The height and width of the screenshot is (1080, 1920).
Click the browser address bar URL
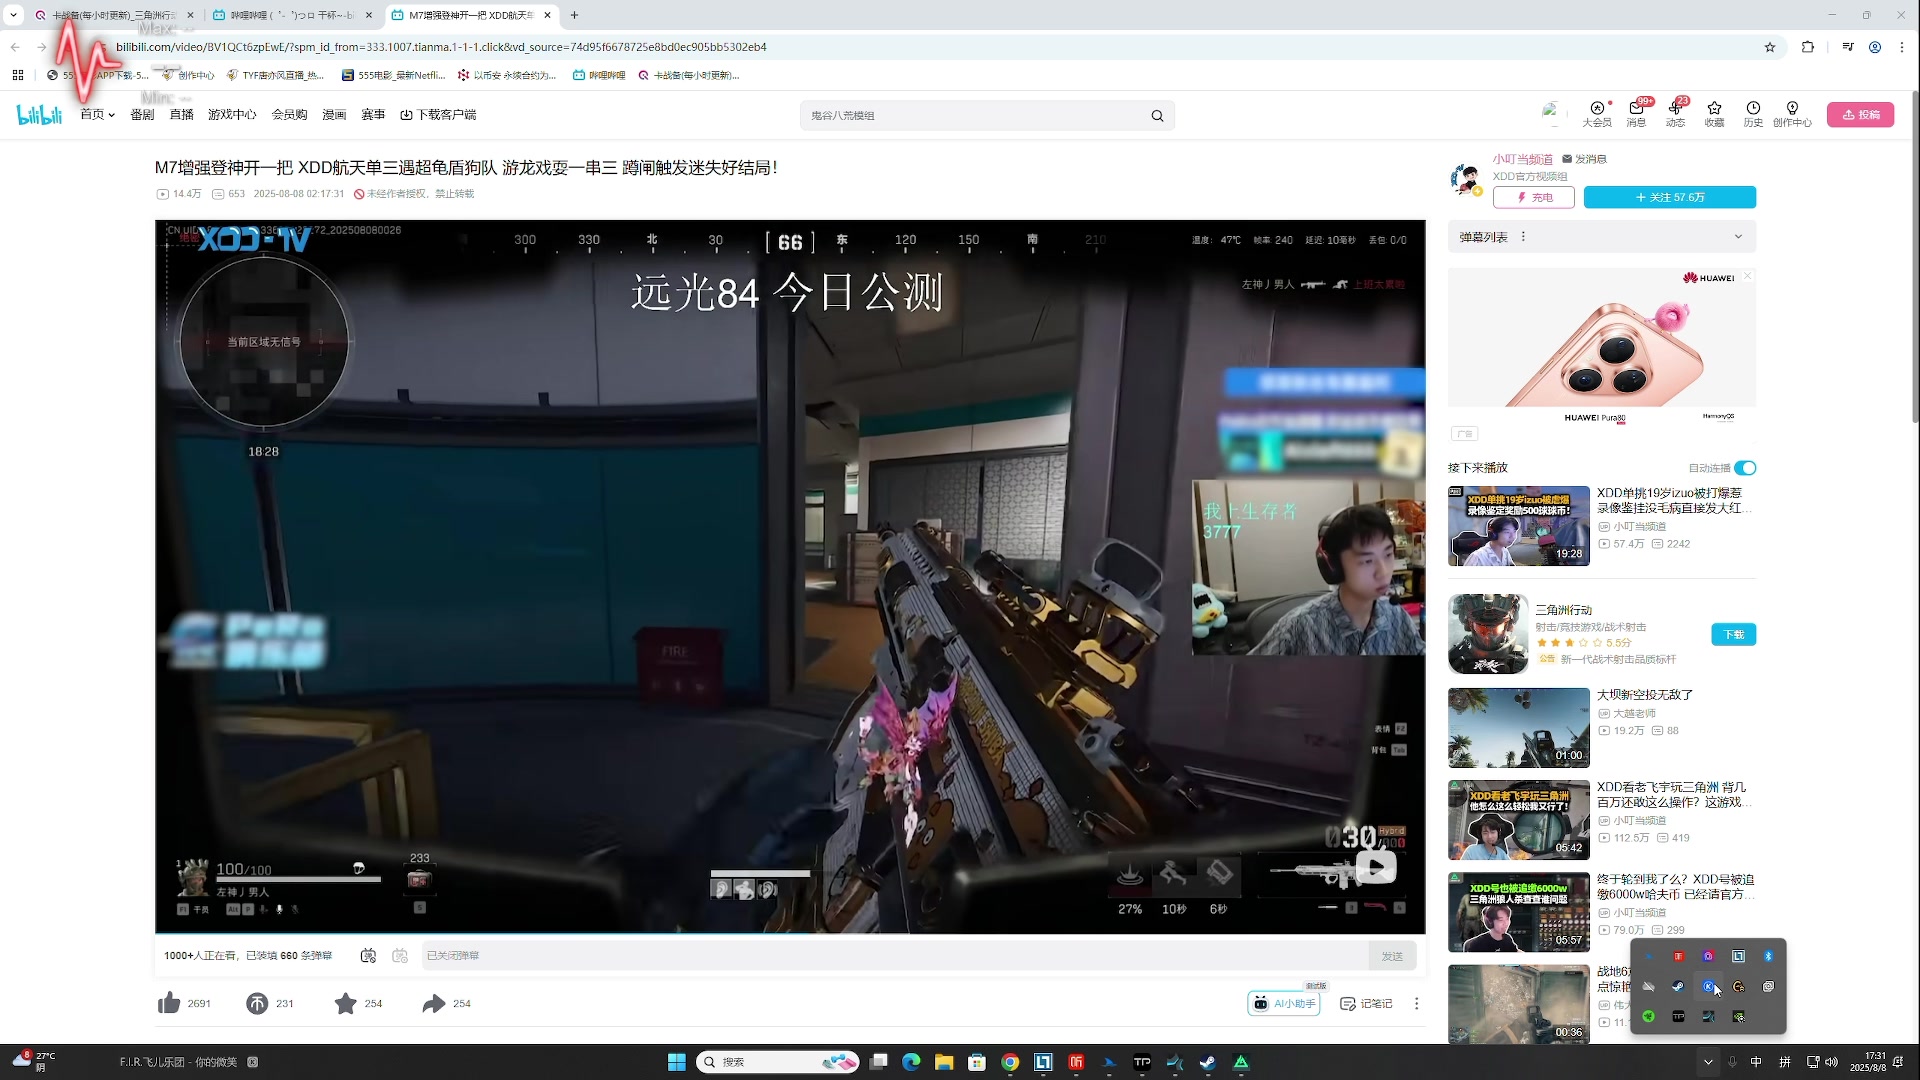pyautogui.click(x=441, y=47)
